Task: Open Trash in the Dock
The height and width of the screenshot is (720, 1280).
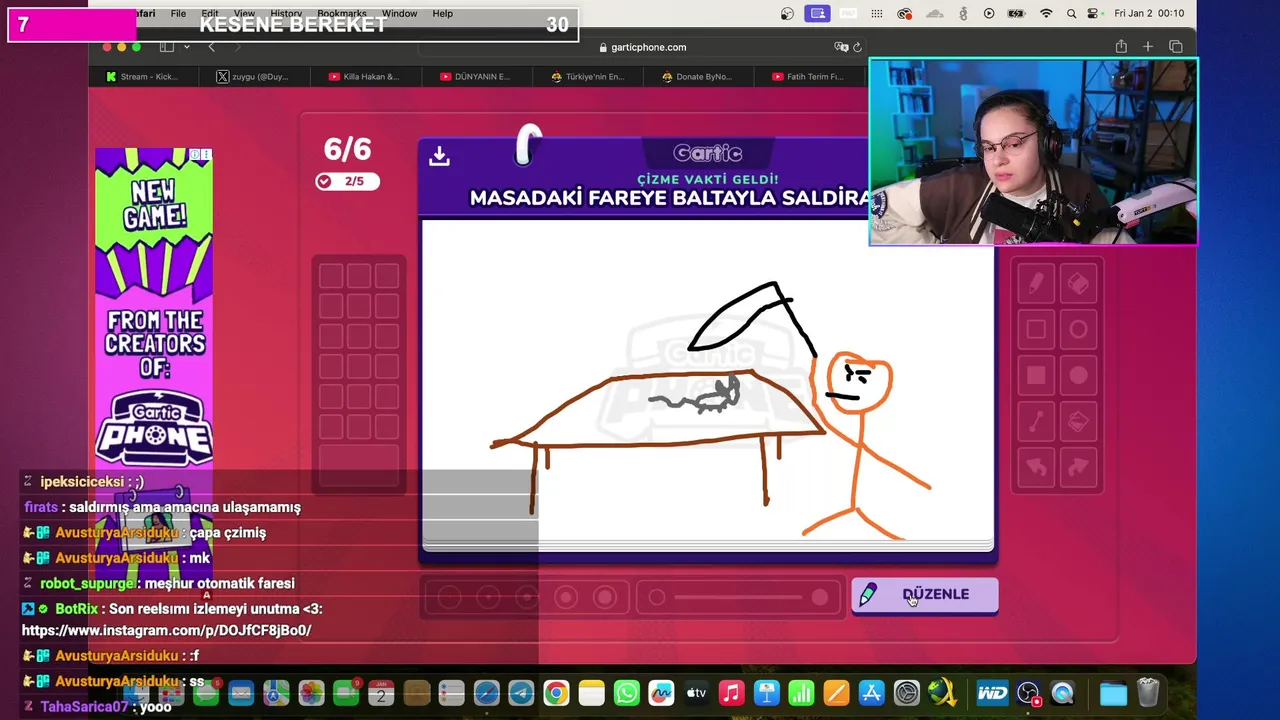Action: (1148, 693)
